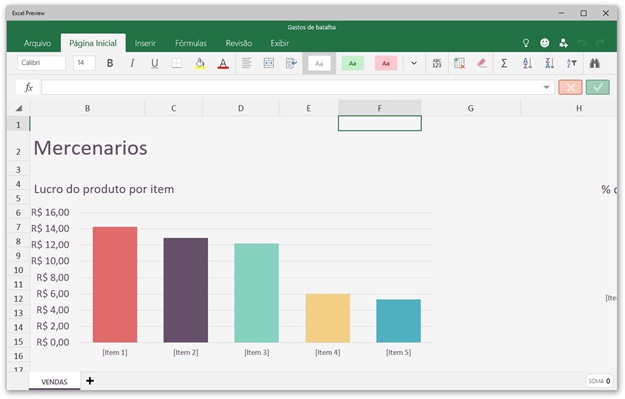Toggle italic formatting

point(132,63)
